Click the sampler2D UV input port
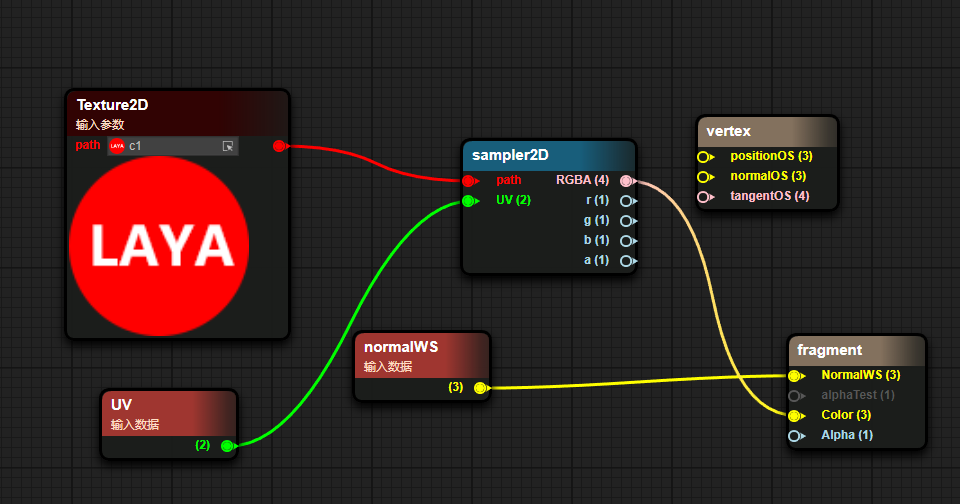Image resolution: width=960 pixels, height=504 pixels. coord(468,201)
